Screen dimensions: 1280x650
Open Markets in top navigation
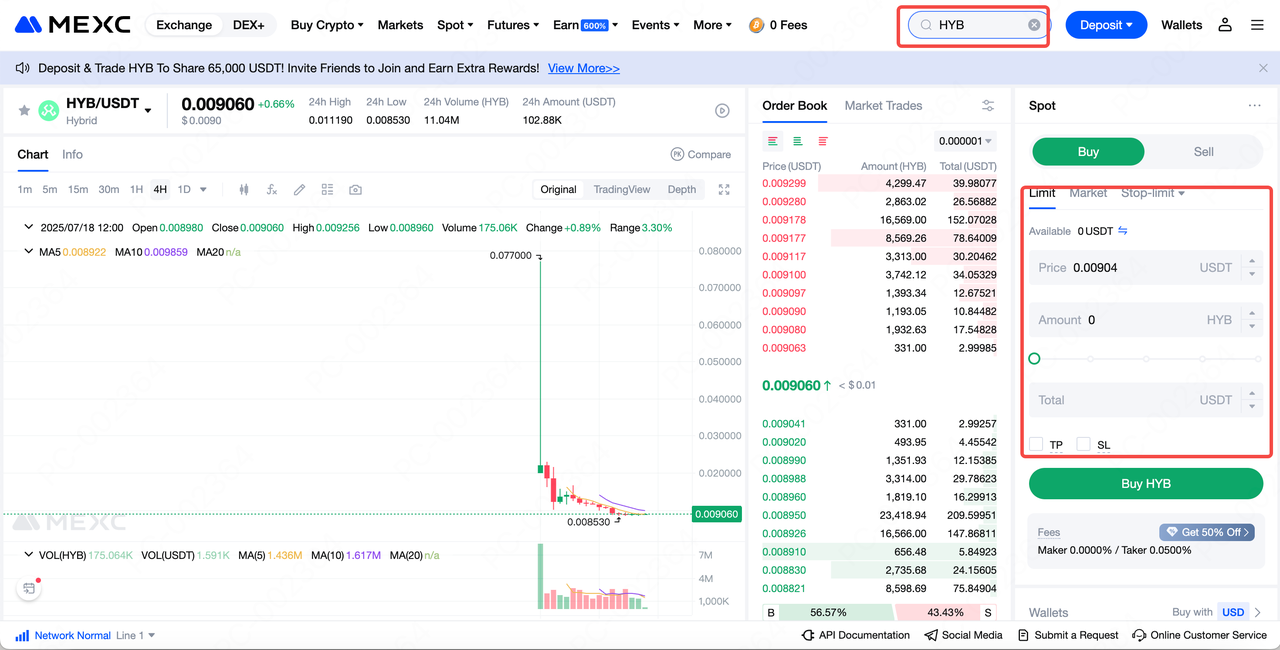pos(400,25)
